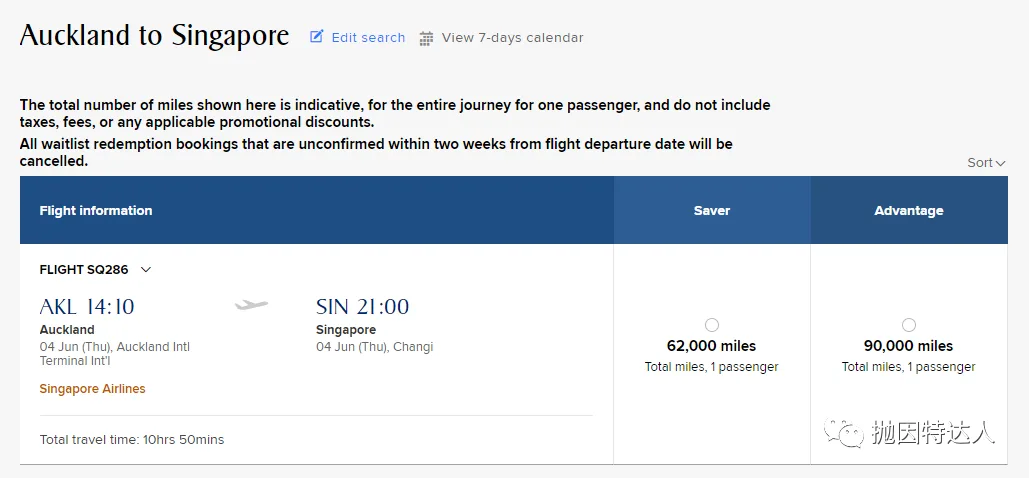Open the Edit search link
Image resolution: width=1029 pixels, height=478 pixels.
point(358,37)
